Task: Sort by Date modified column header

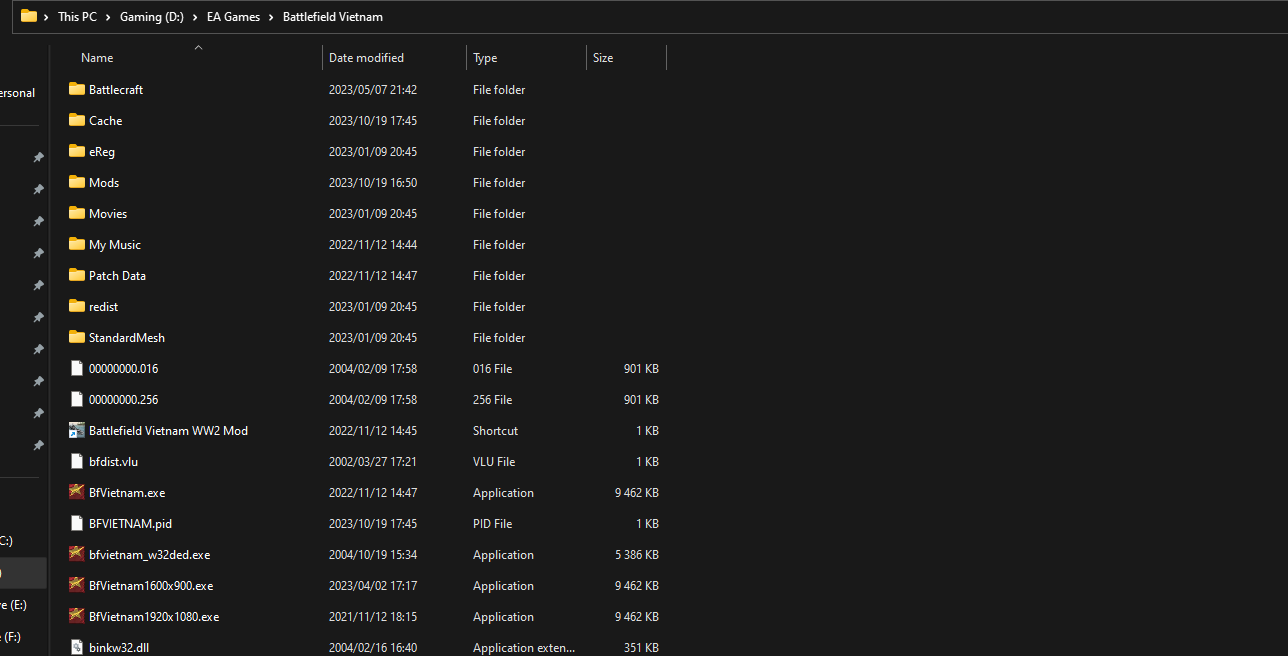Action: point(366,58)
